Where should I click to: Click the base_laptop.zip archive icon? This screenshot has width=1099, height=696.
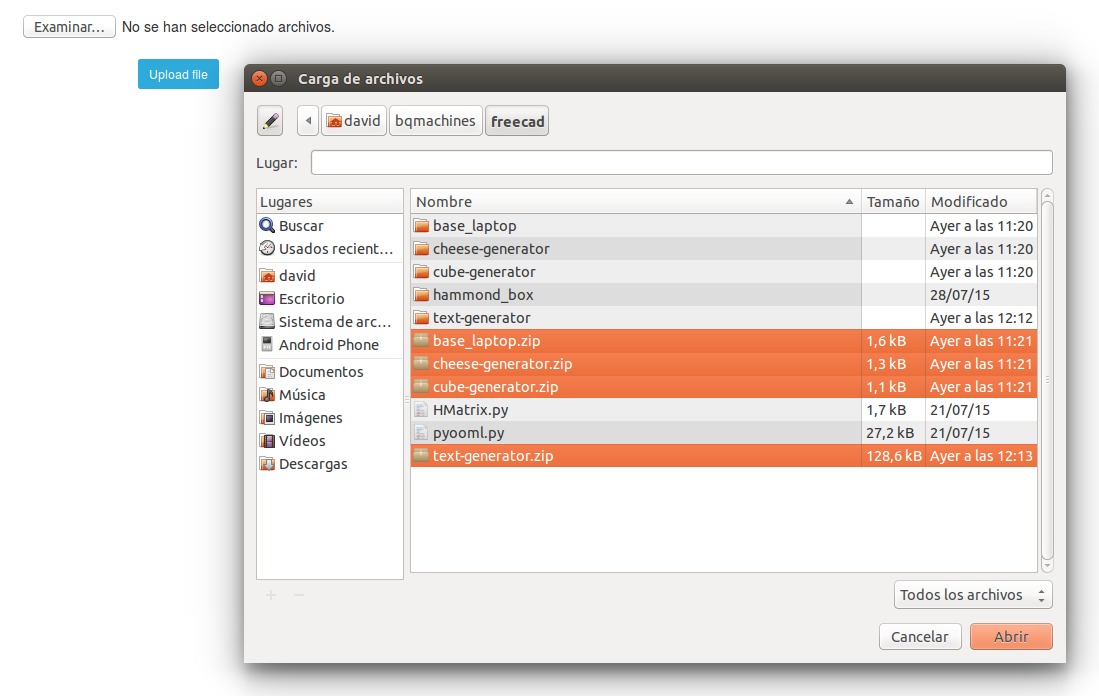(x=421, y=341)
